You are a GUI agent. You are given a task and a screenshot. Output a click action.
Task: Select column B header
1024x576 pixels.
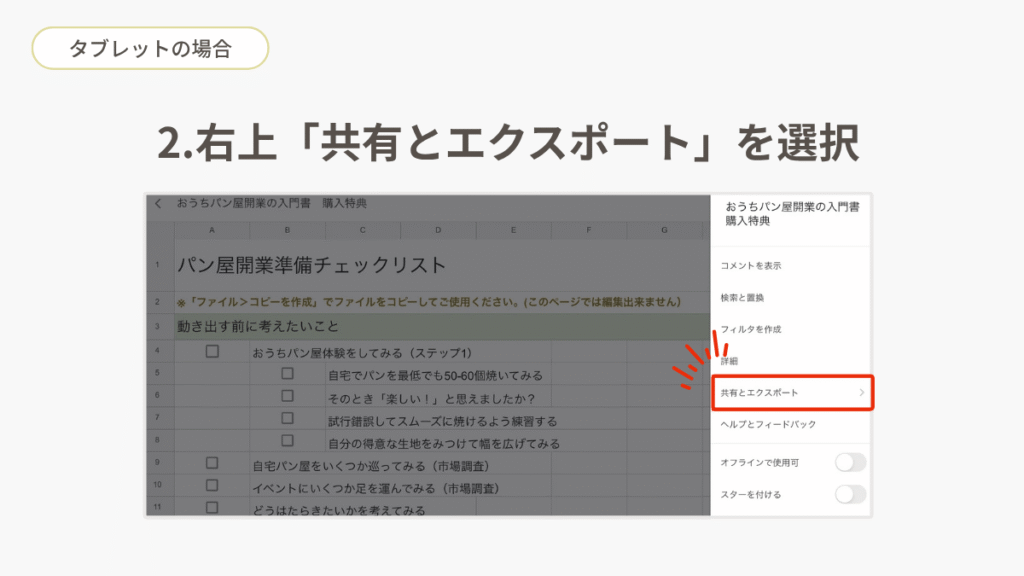[x=287, y=230]
